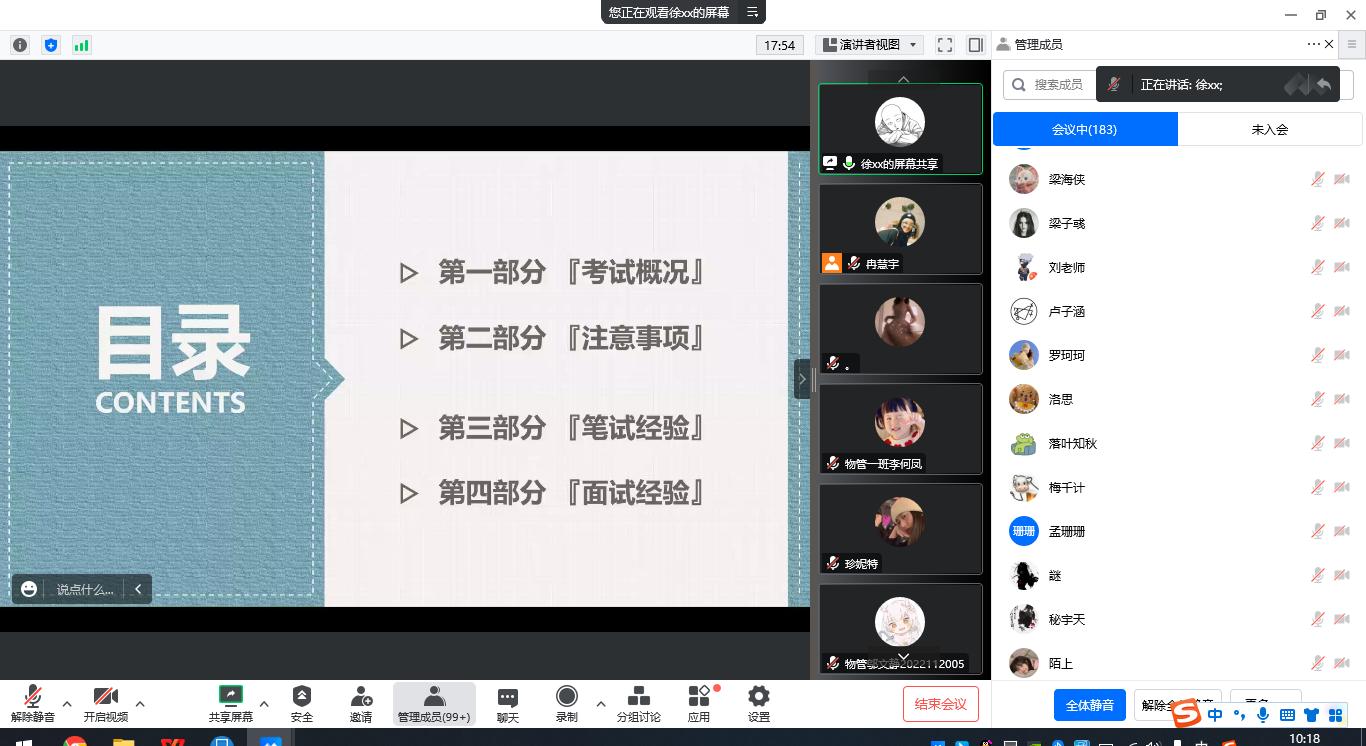Open the Apps (应用) icon
The height and width of the screenshot is (746, 1366).
pyautogui.click(x=699, y=697)
